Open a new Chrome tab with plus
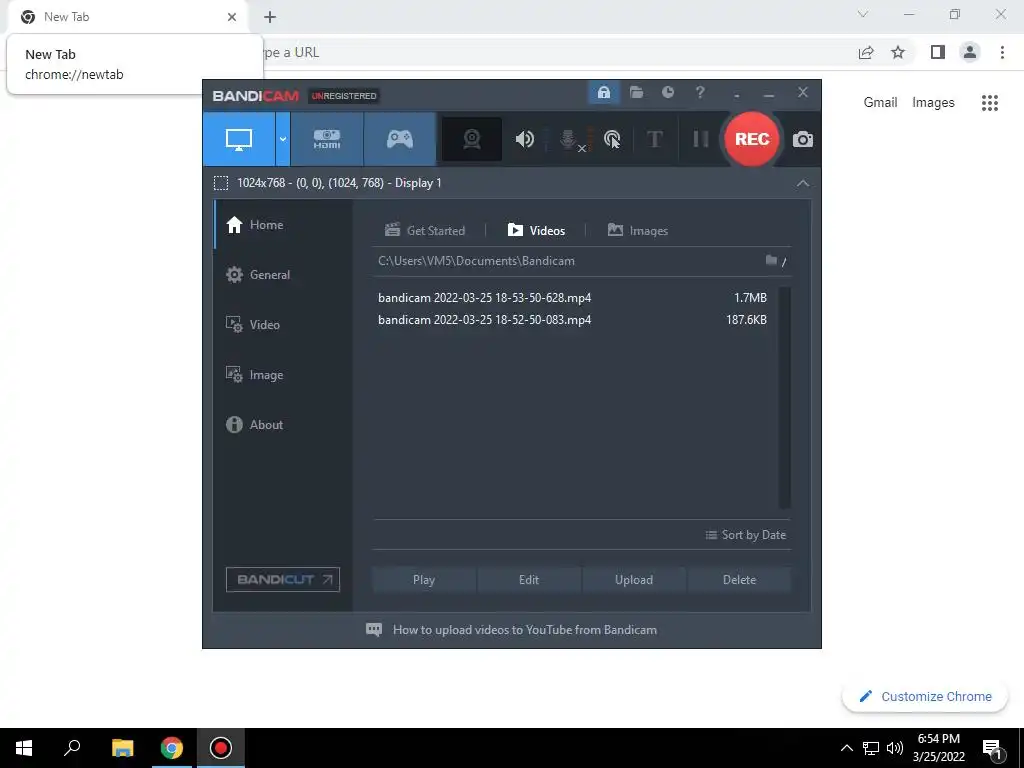Screen dimensions: 1024x768 [x=270, y=17]
